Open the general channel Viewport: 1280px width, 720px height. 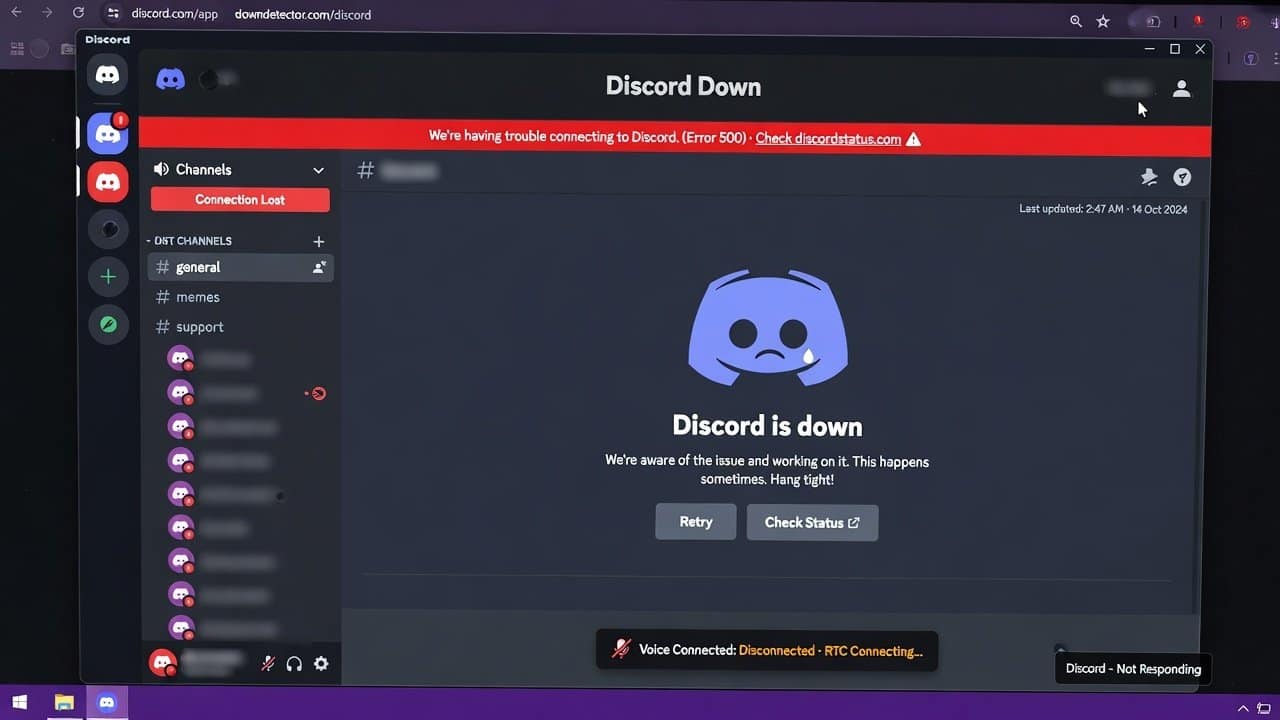(240, 267)
